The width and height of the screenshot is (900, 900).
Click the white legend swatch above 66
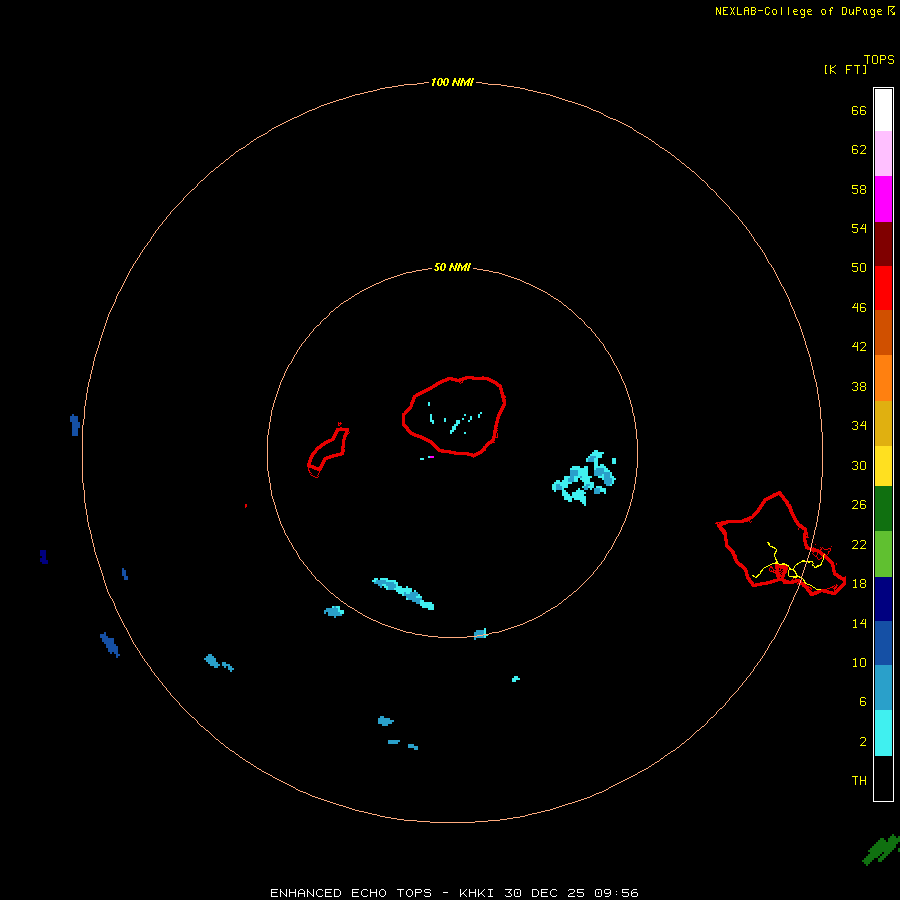coord(883,110)
